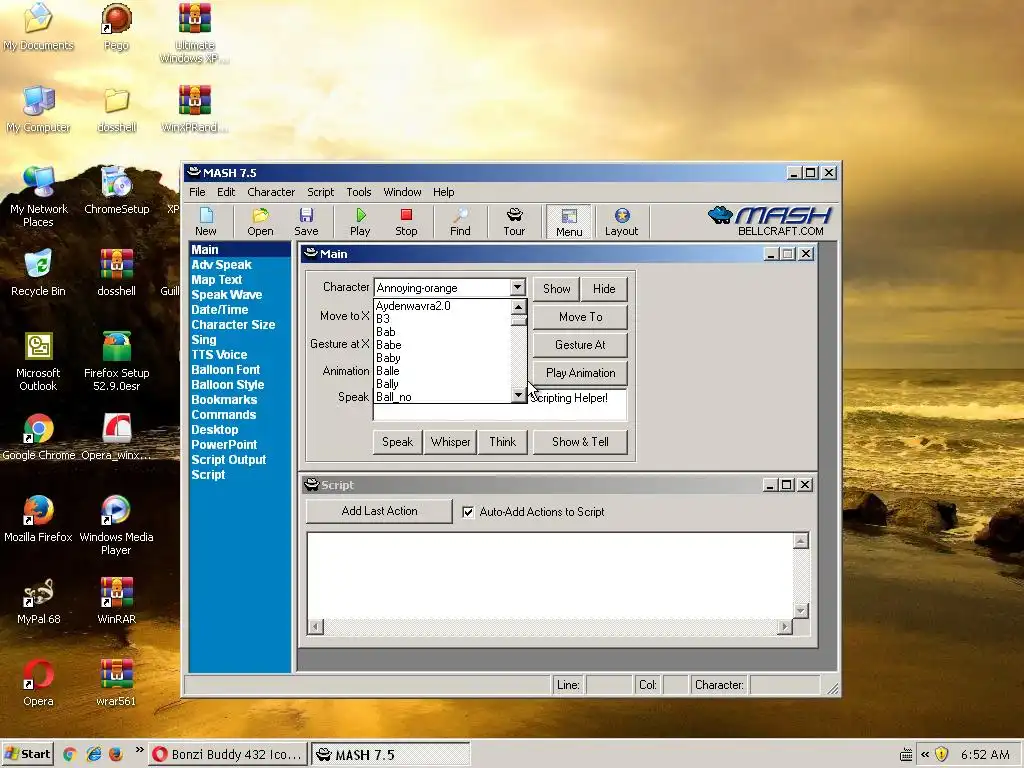Open the Character menu
This screenshot has height=768, width=1024.
tap(271, 192)
